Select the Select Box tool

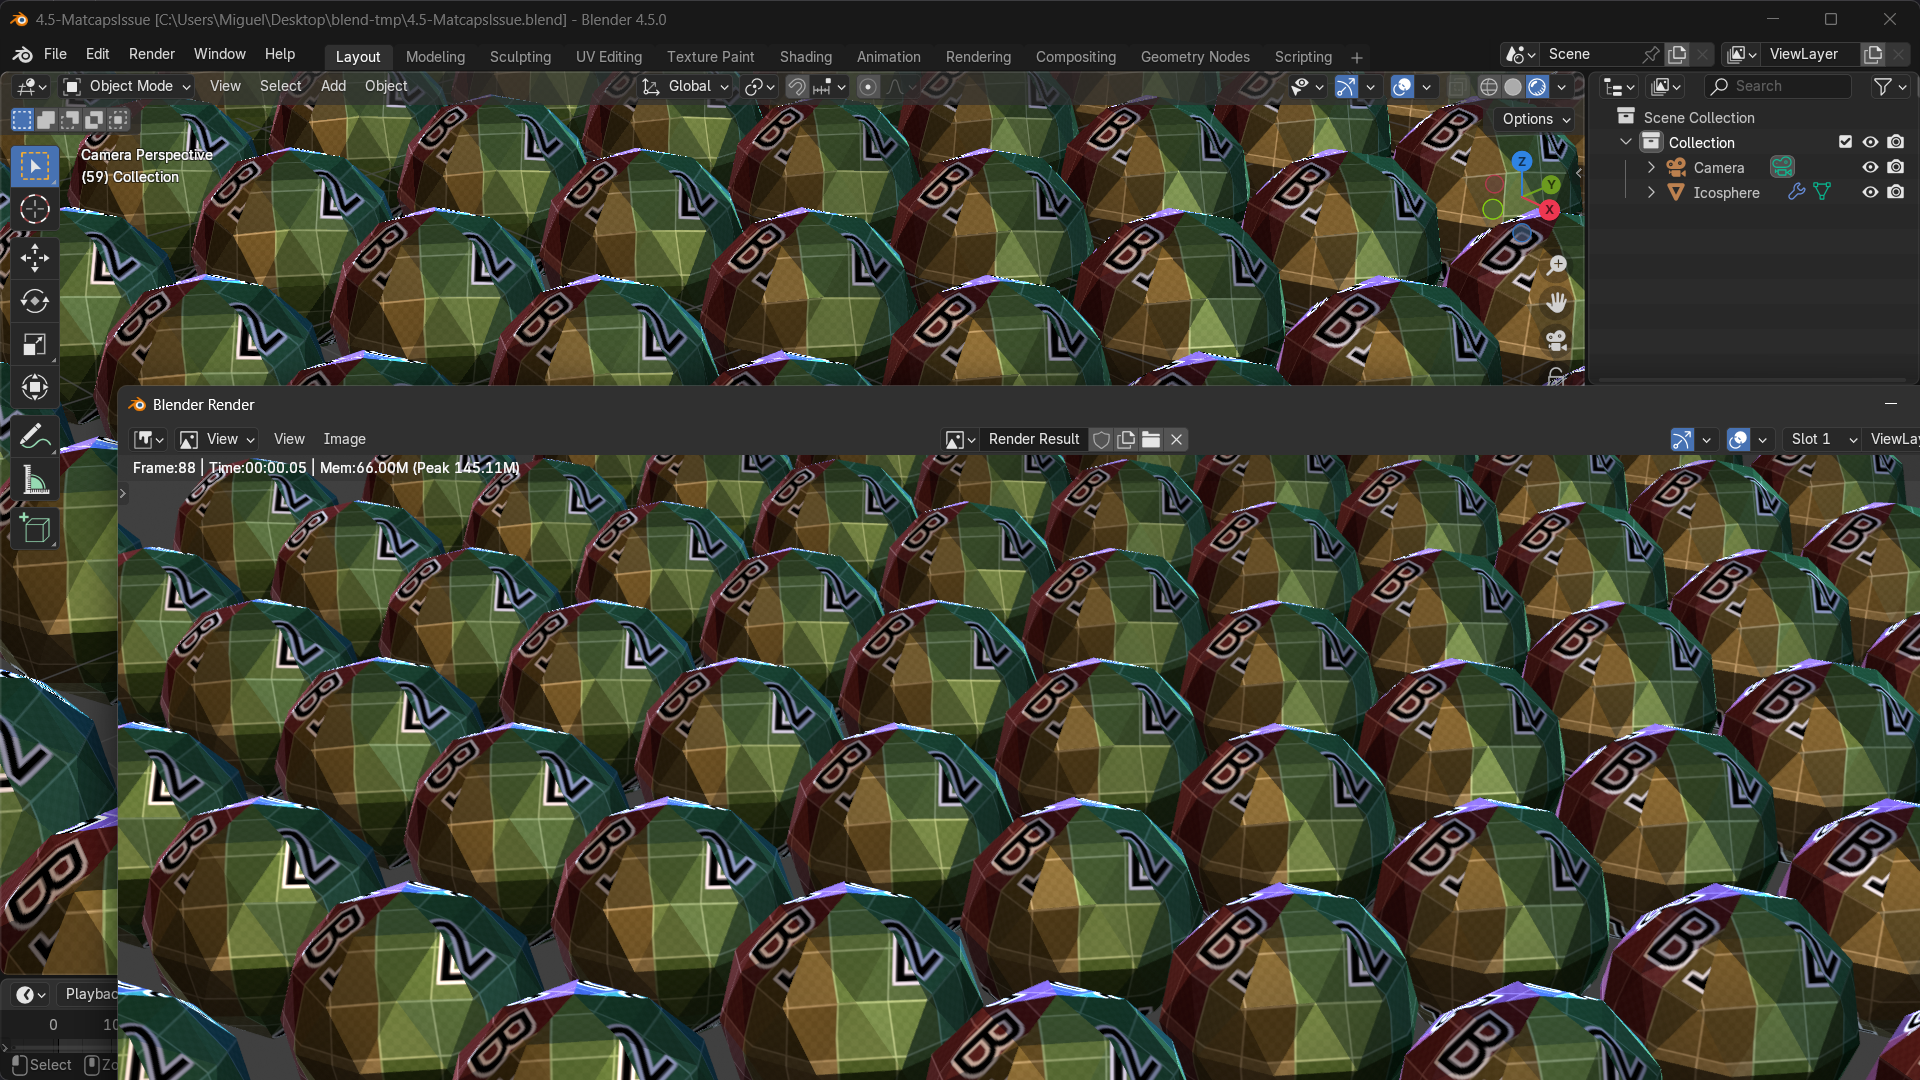(x=35, y=166)
